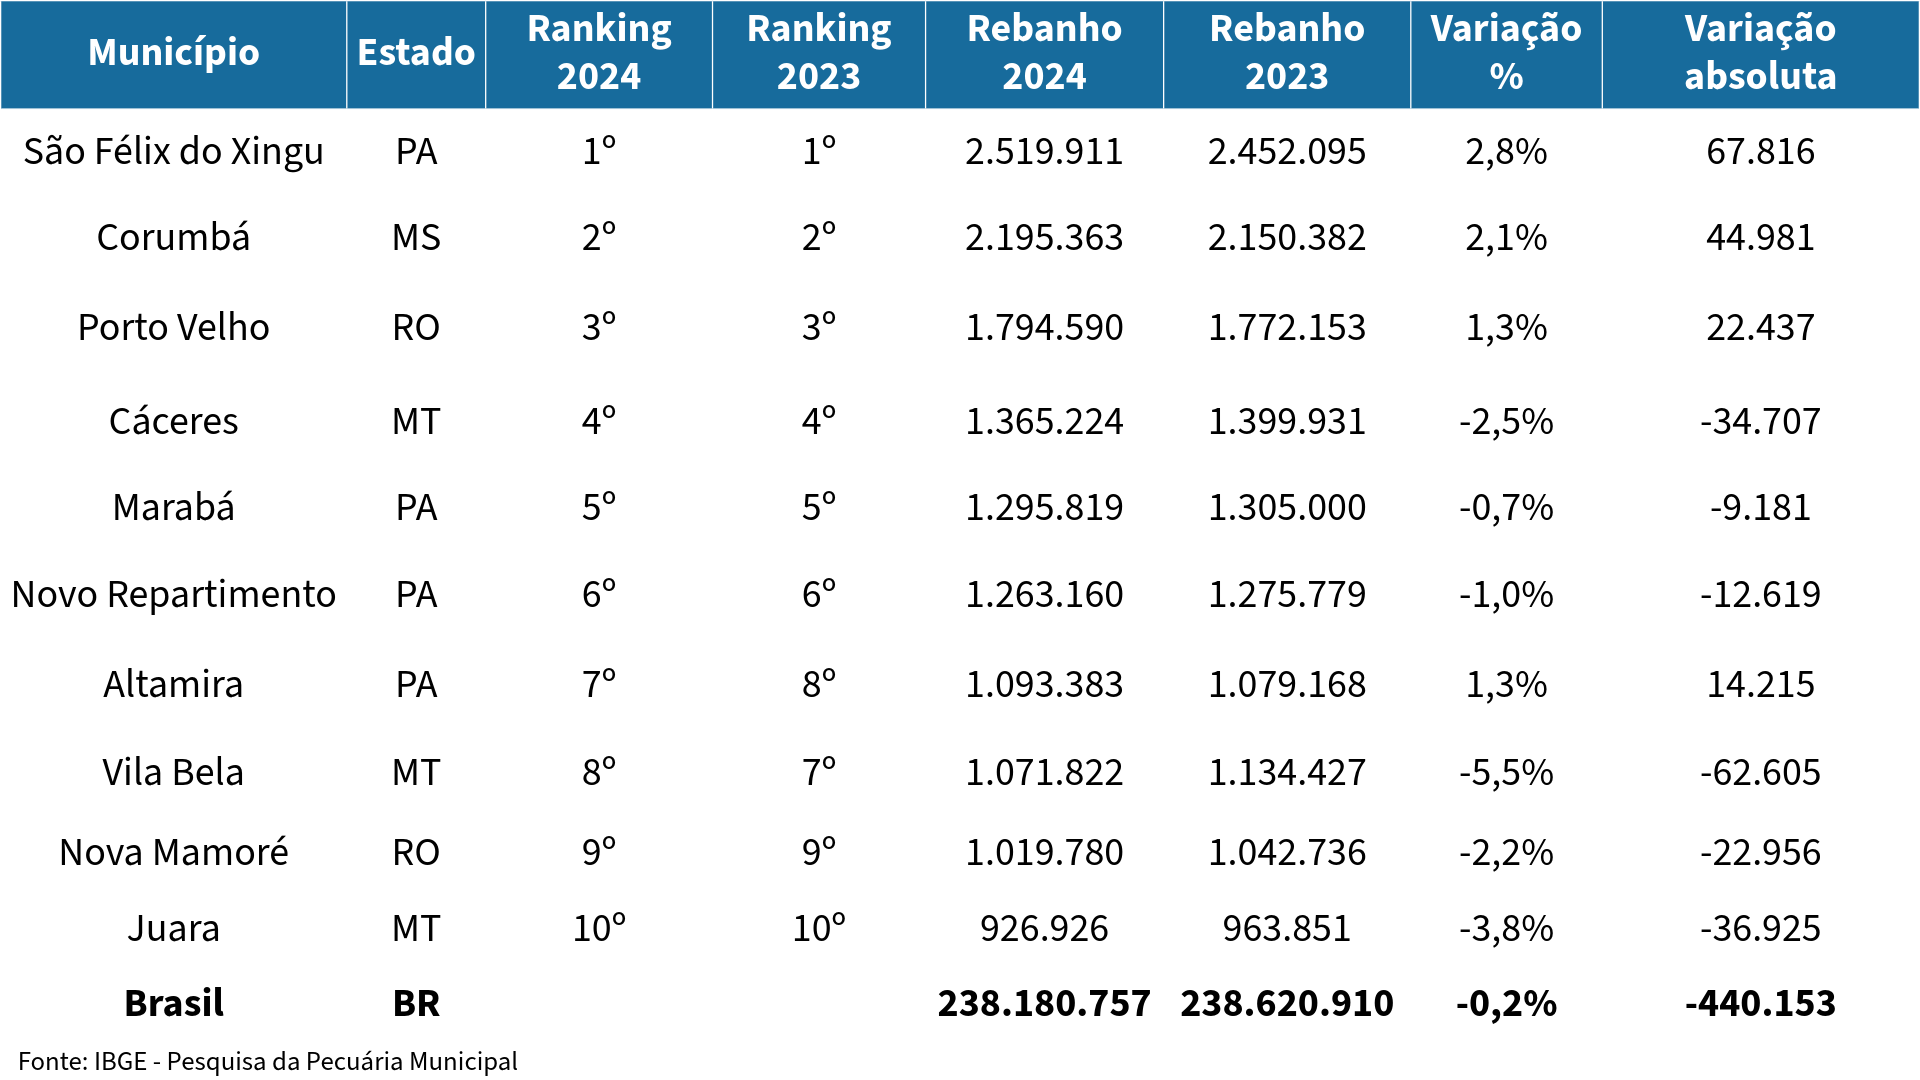1920x1080 pixels.
Task: Select the São Félix do Xingu cell
Action: point(174,152)
